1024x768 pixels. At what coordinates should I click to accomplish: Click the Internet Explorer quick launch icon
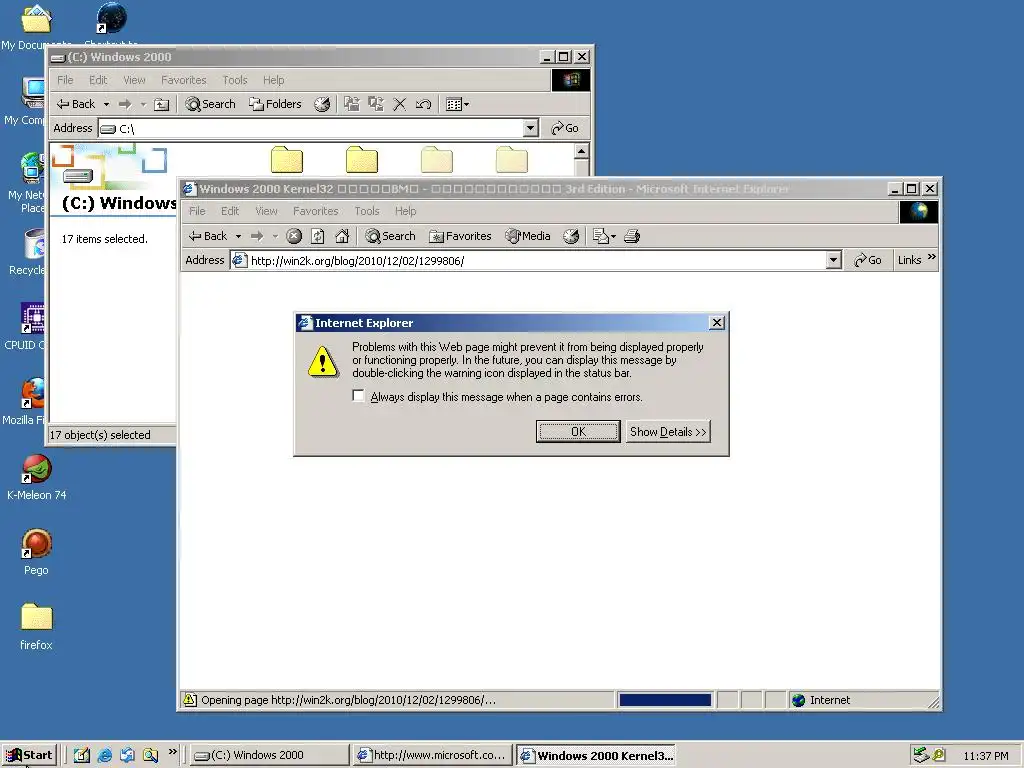pos(104,755)
